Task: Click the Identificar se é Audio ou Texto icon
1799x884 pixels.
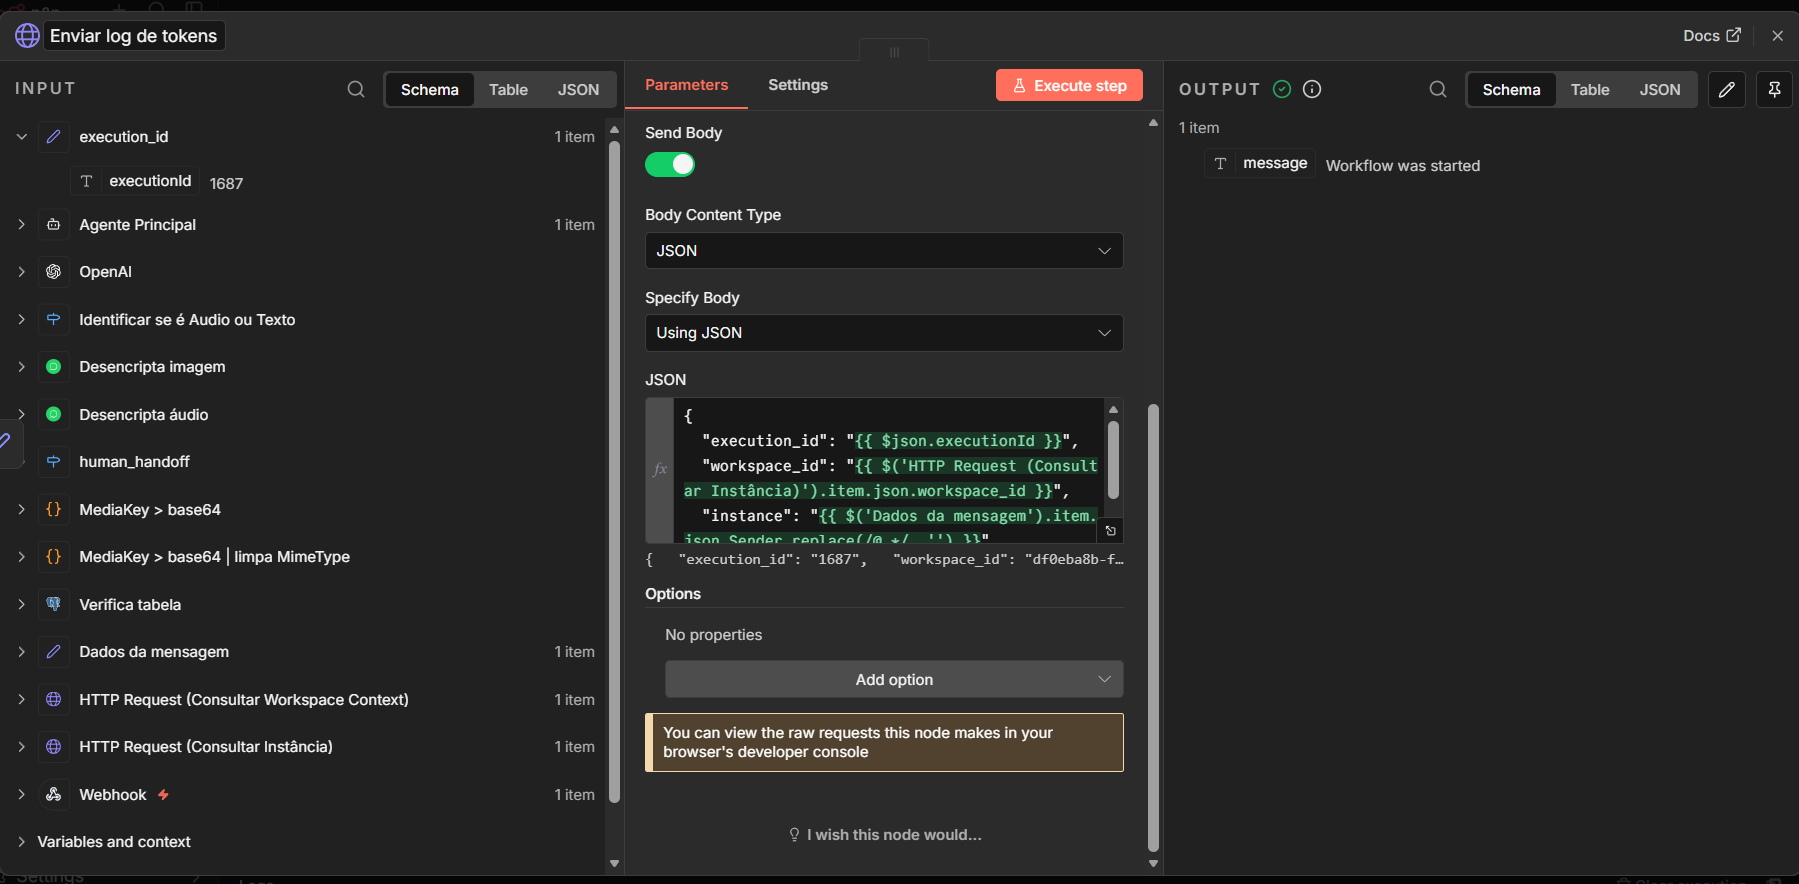Action: point(54,320)
